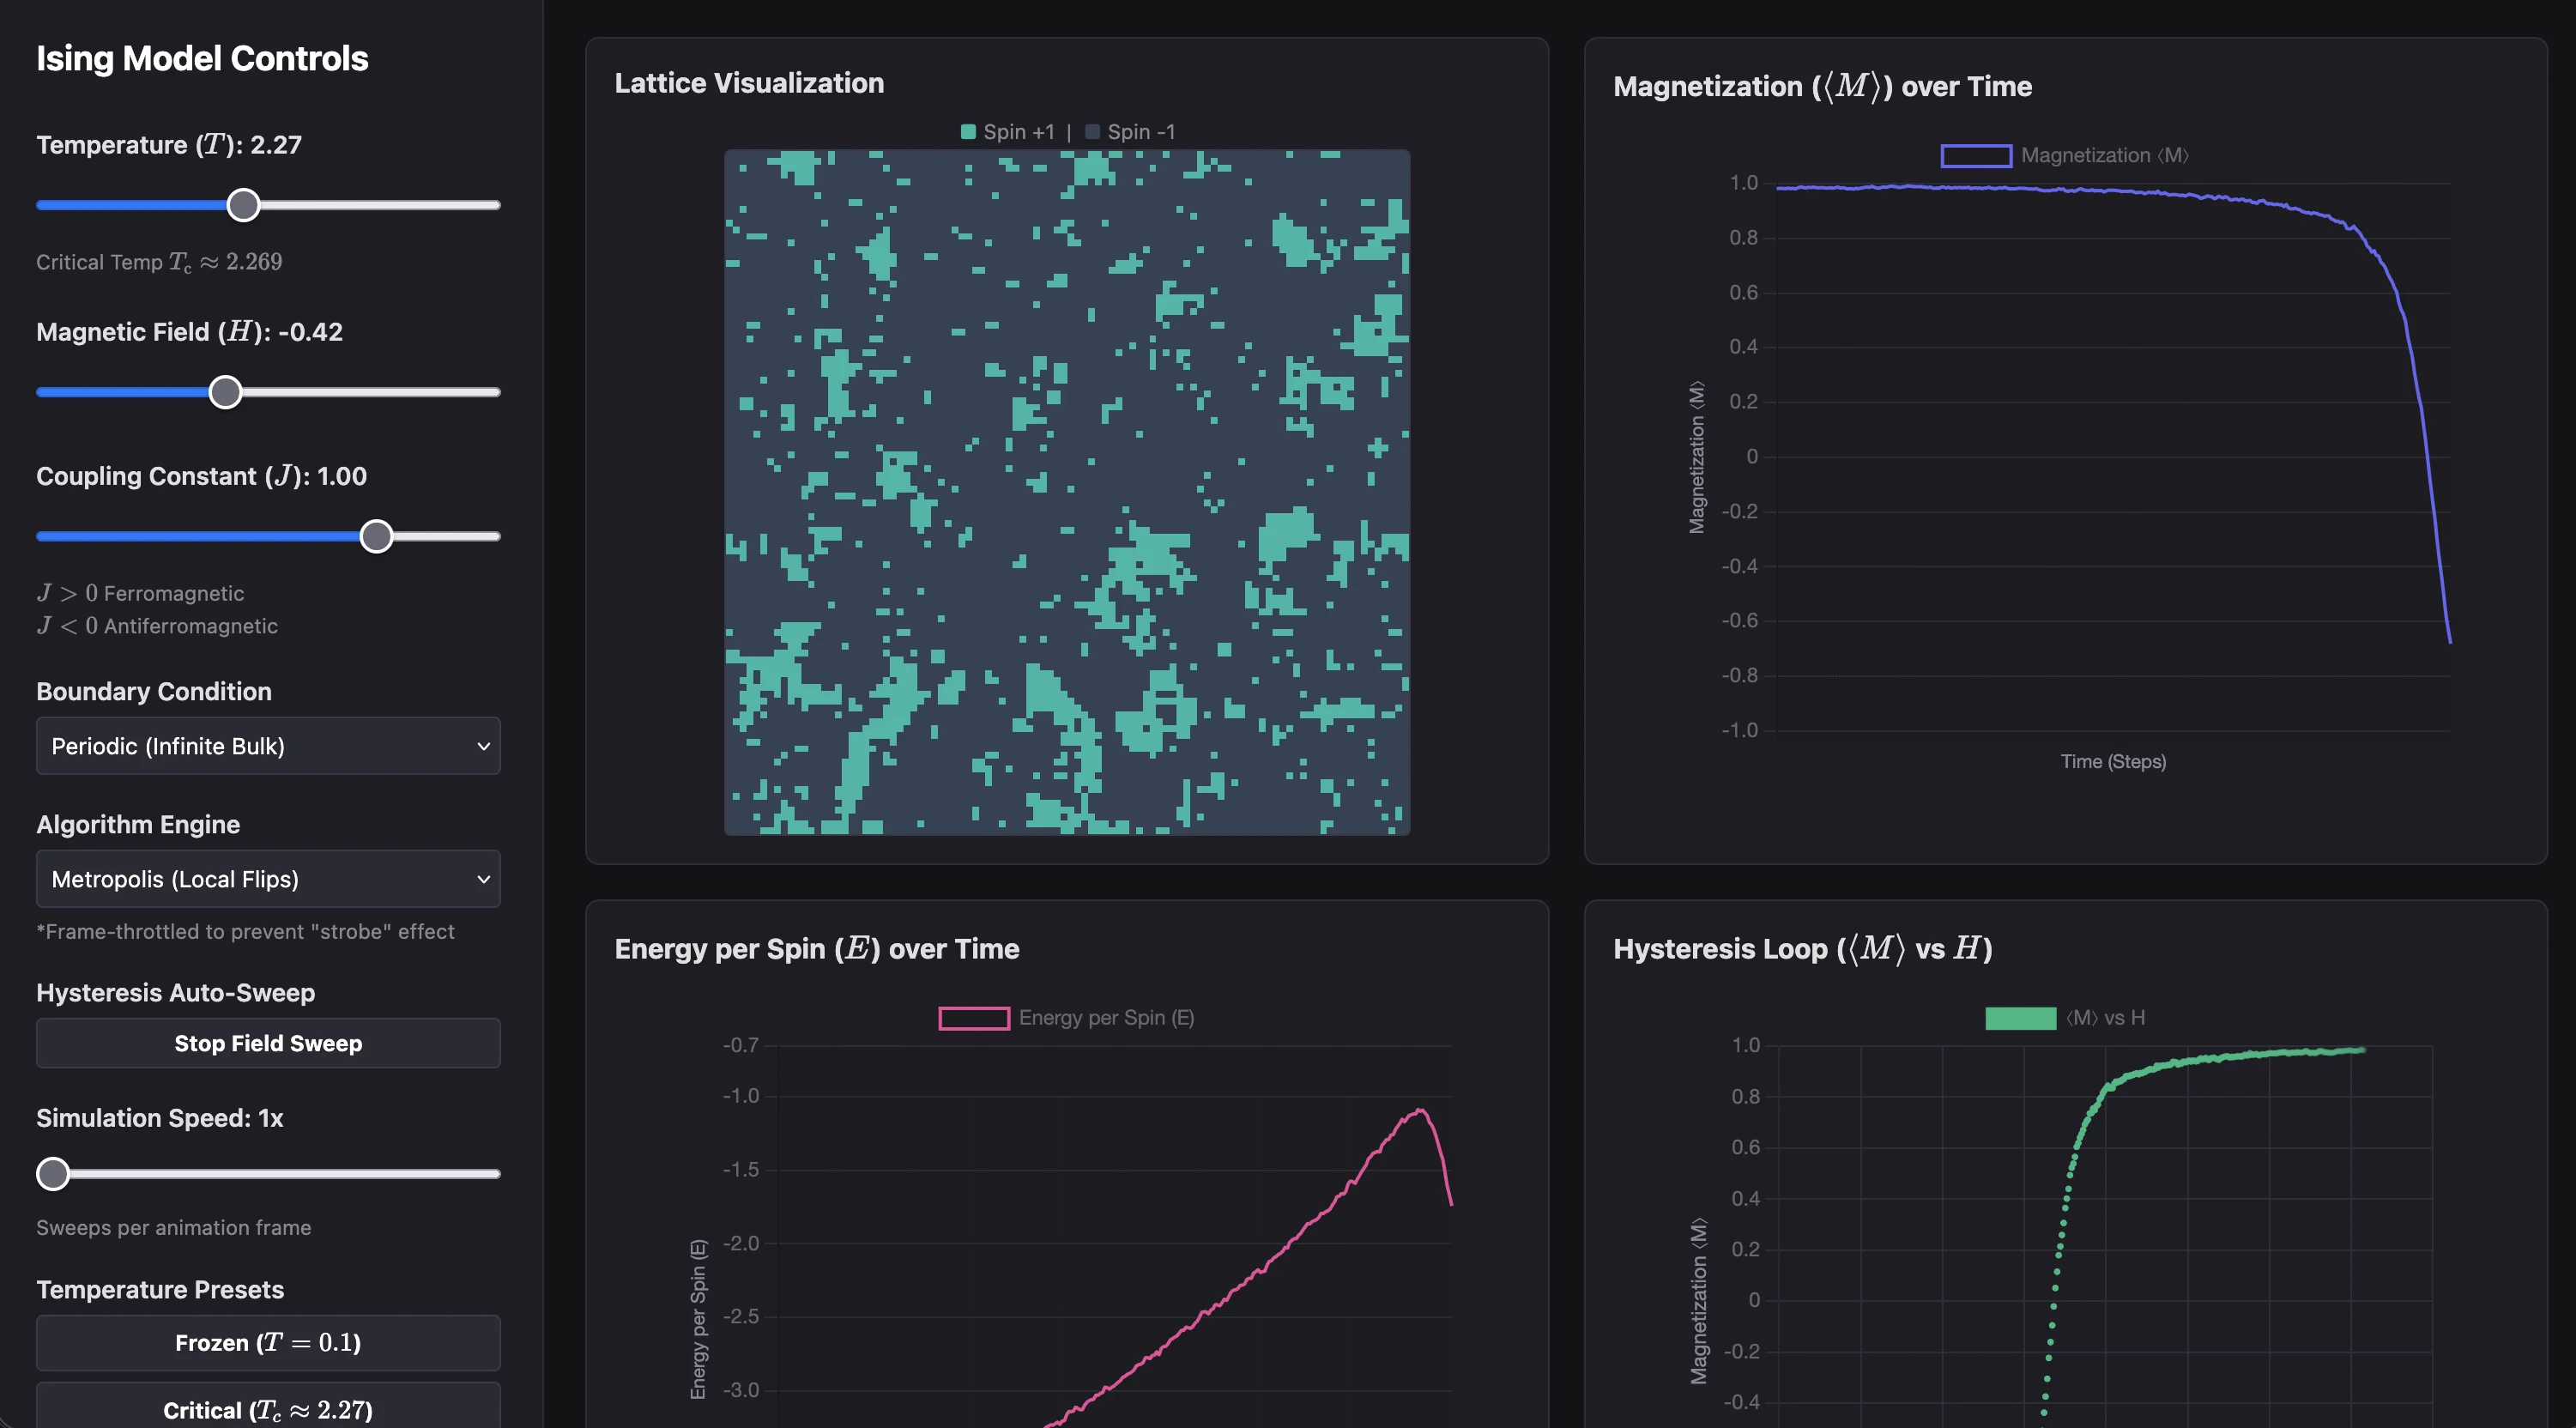Screen dimensions: 2576x1428
Task: Toggle the ⟨M⟩ vs H legend entry
Action: (2065, 1018)
